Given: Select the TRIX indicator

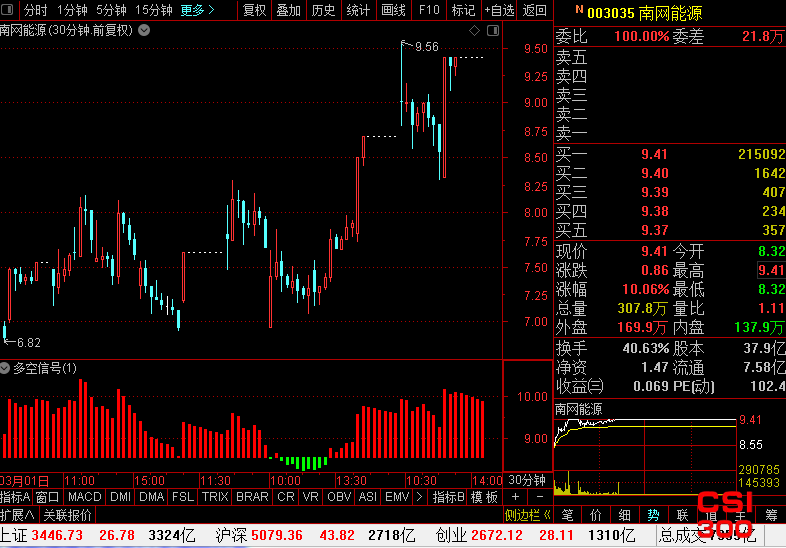Looking at the screenshot, I should [215, 497].
